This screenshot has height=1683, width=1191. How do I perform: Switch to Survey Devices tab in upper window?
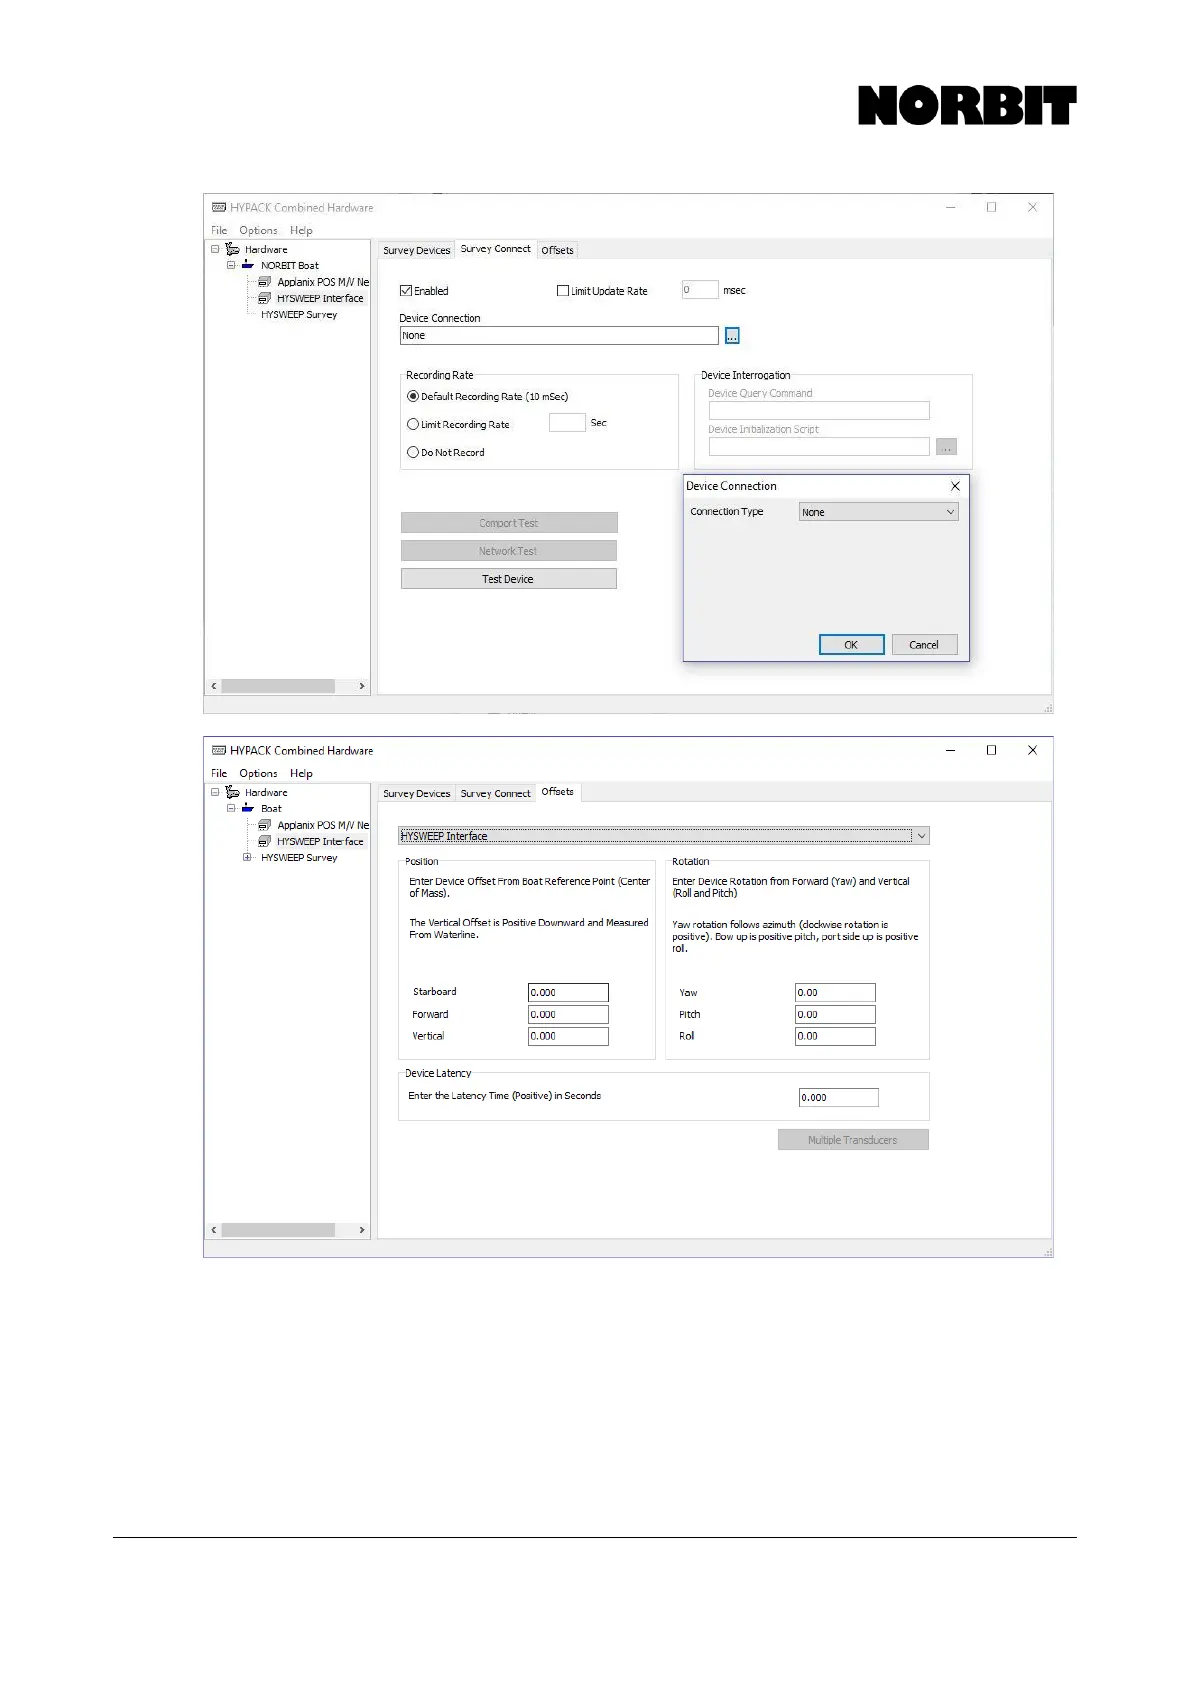tap(416, 250)
